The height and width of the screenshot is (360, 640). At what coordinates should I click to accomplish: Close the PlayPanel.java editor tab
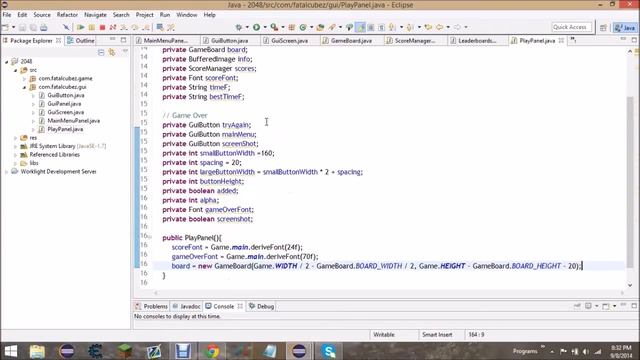[561, 40]
